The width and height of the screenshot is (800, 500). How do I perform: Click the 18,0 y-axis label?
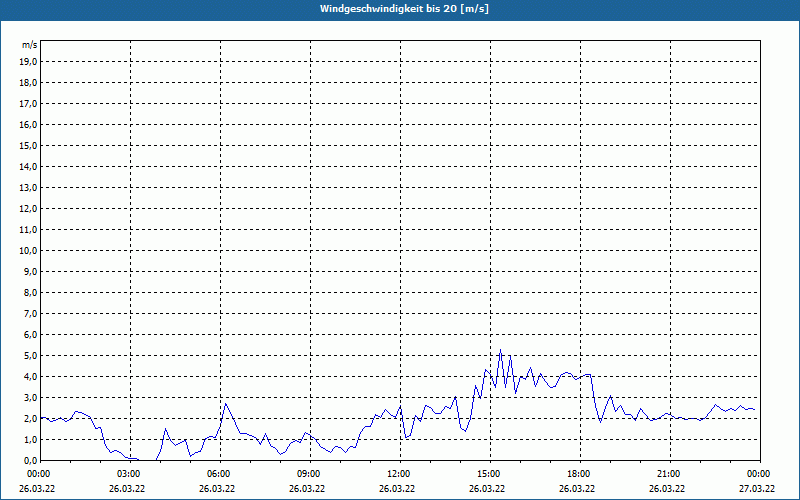tap(28, 83)
